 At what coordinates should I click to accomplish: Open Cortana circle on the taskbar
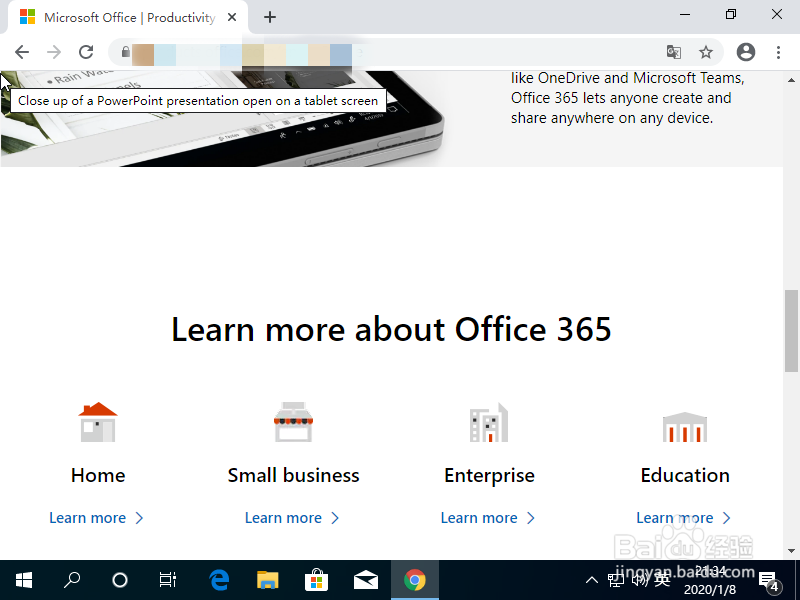(x=120, y=580)
